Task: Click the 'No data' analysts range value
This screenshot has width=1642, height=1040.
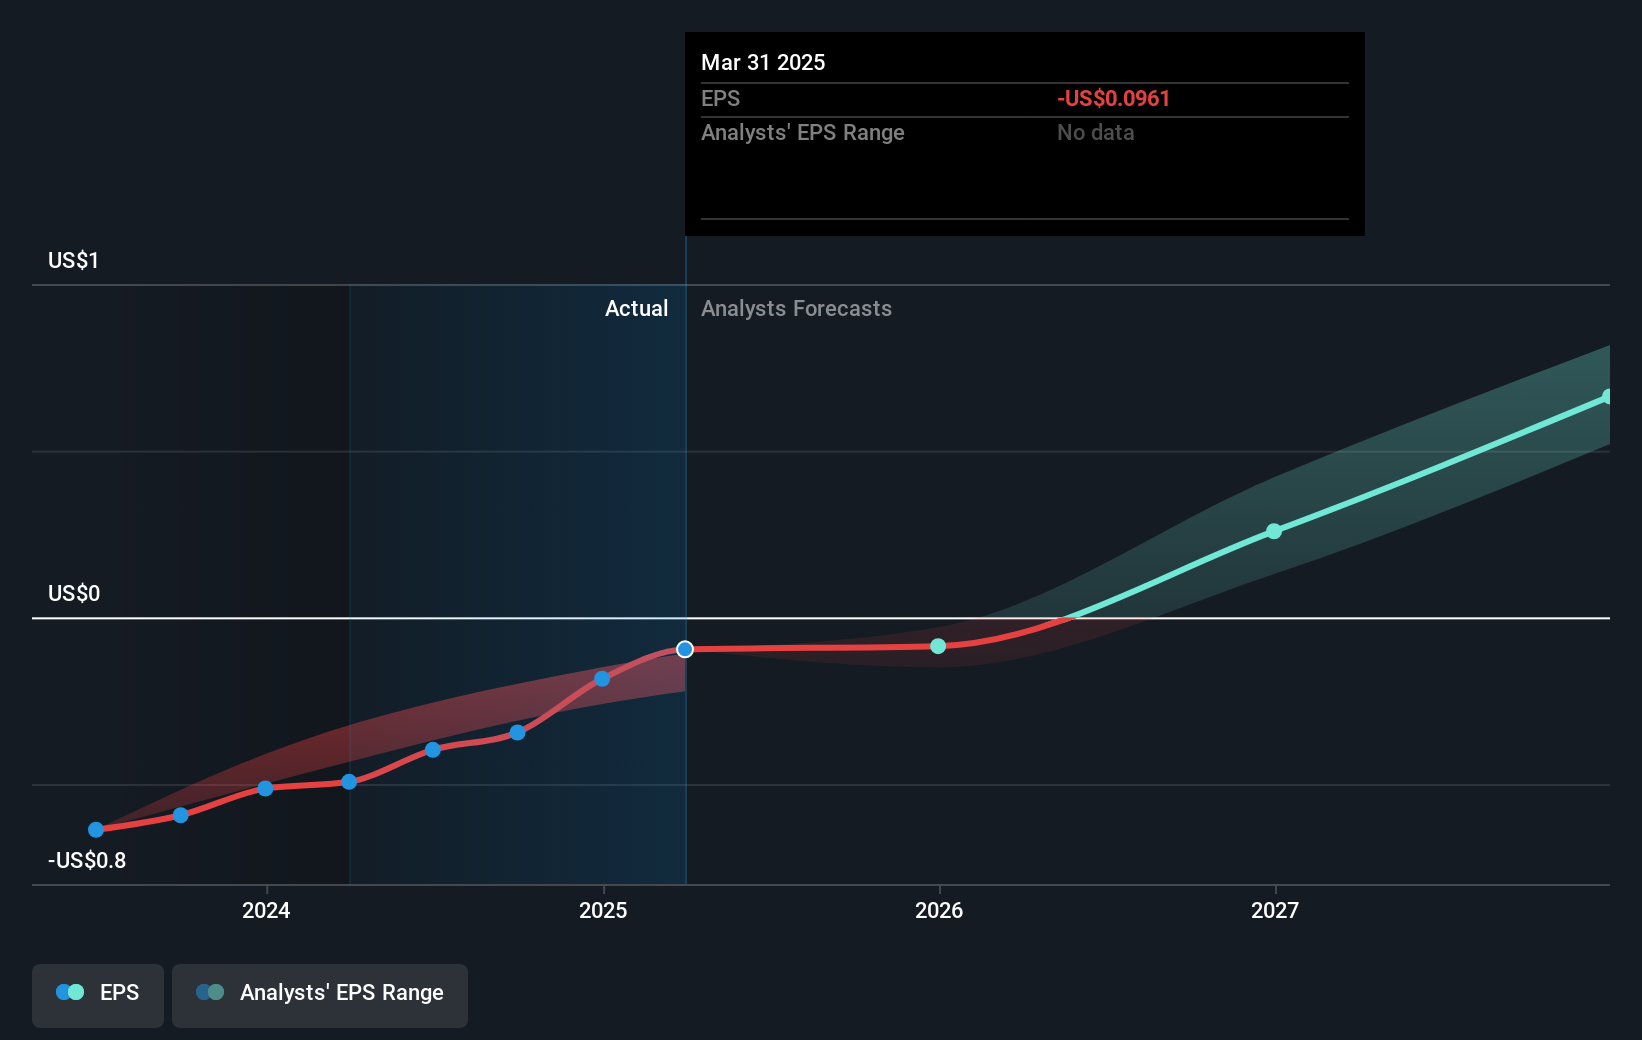Action: point(1095,133)
